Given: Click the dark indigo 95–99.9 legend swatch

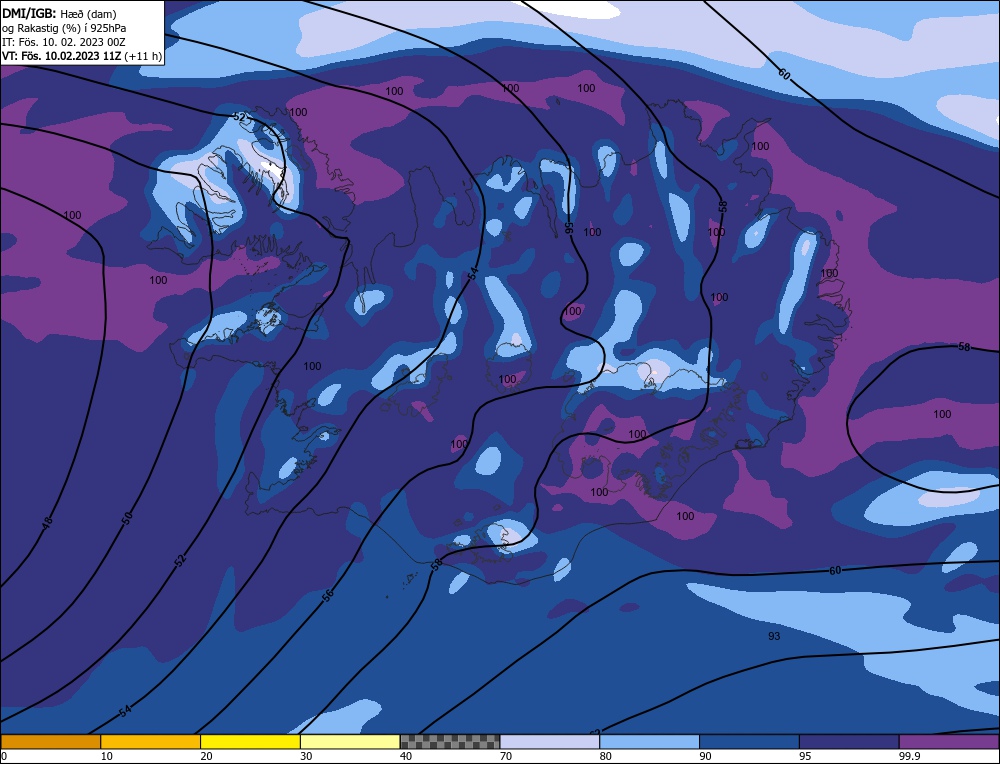Looking at the screenshot, I should (849, 742).
